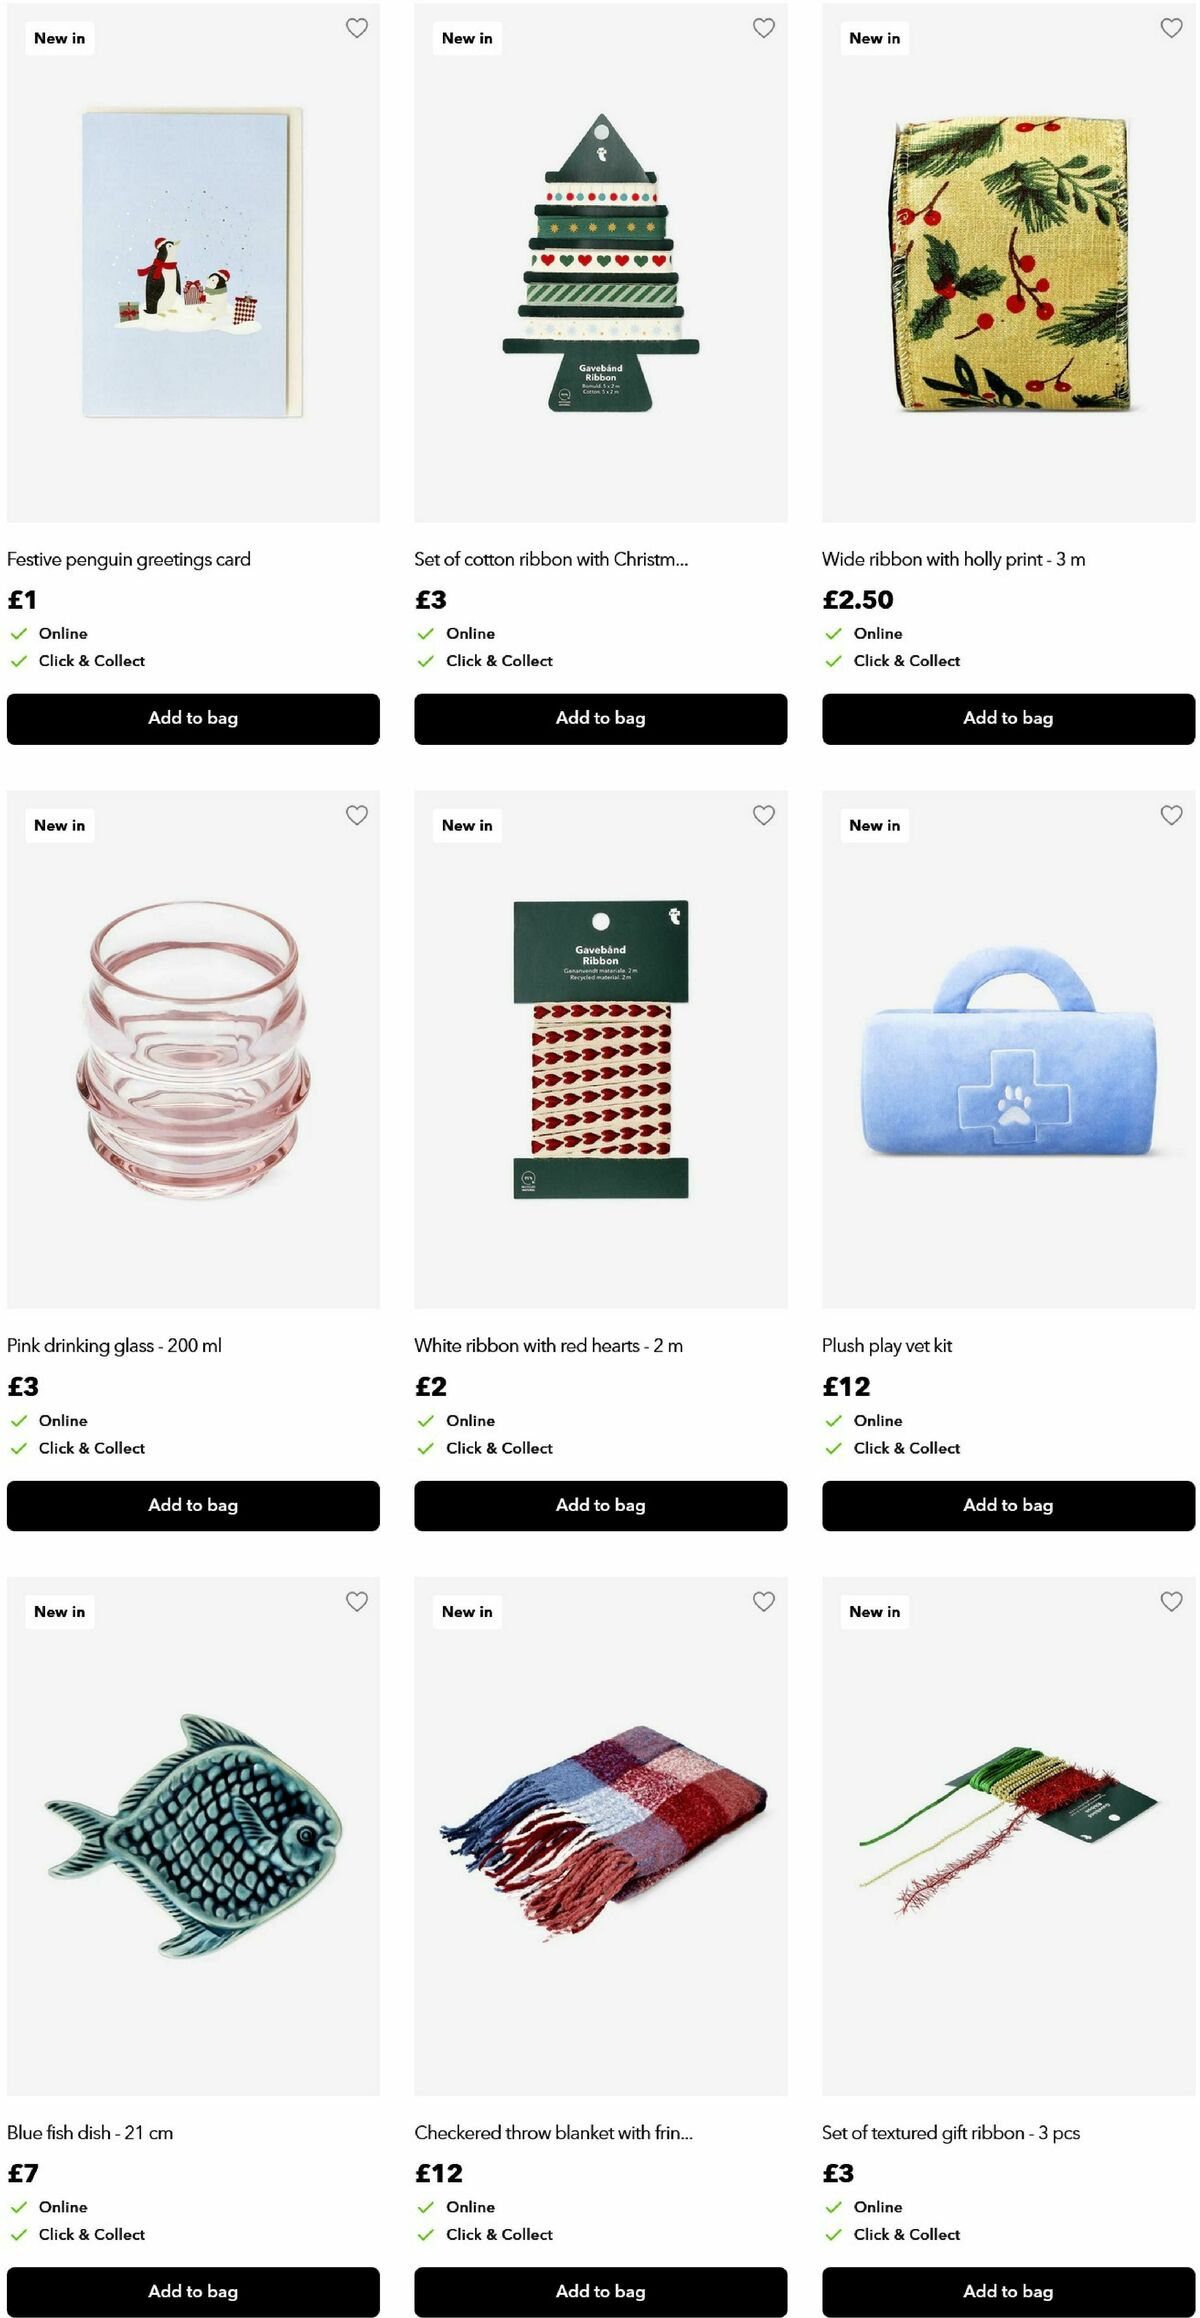Click heart icon on cotton ribbon set
This screenshot has width=1200, height=2318.
(764, 28)
